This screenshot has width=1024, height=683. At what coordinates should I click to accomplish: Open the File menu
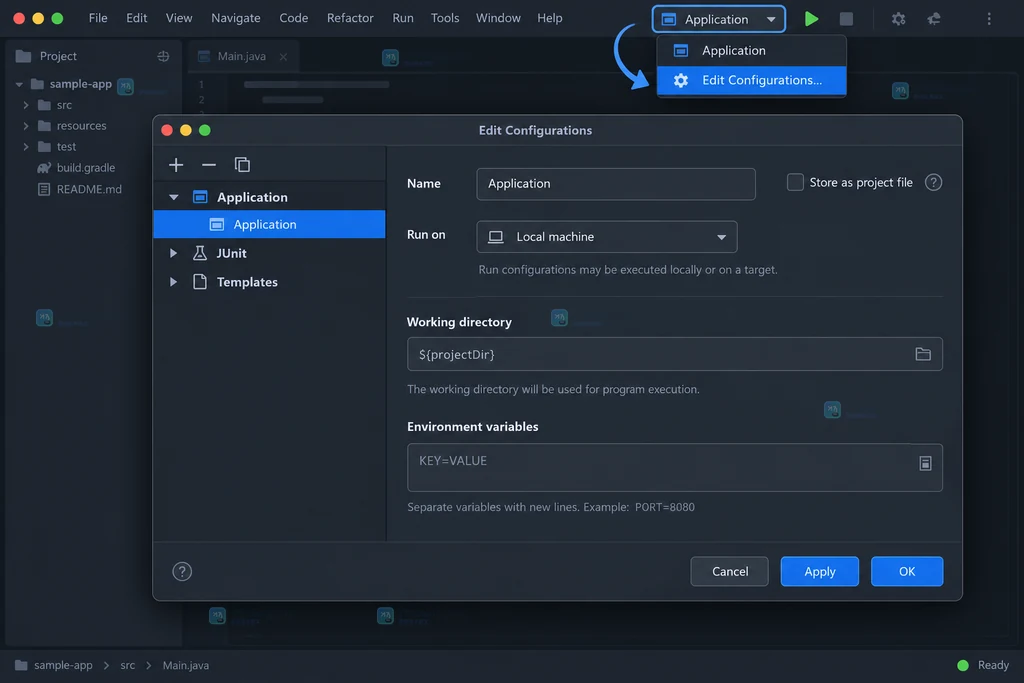coord(98,18)
